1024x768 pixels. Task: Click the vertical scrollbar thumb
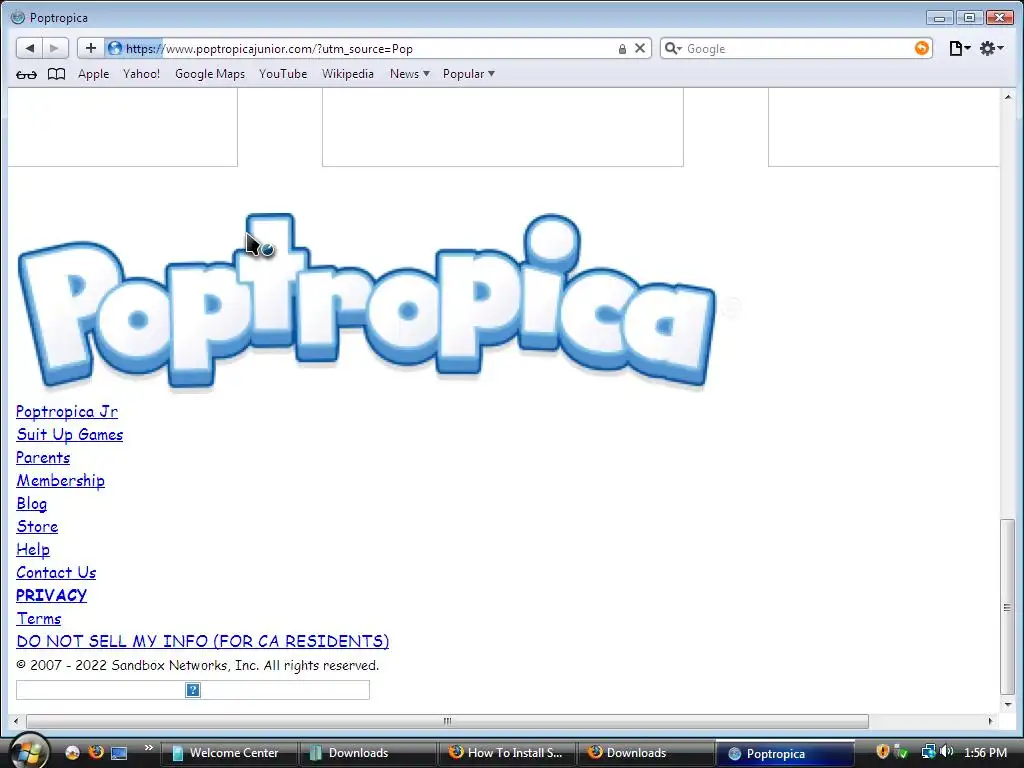[x=1008, y=607]
